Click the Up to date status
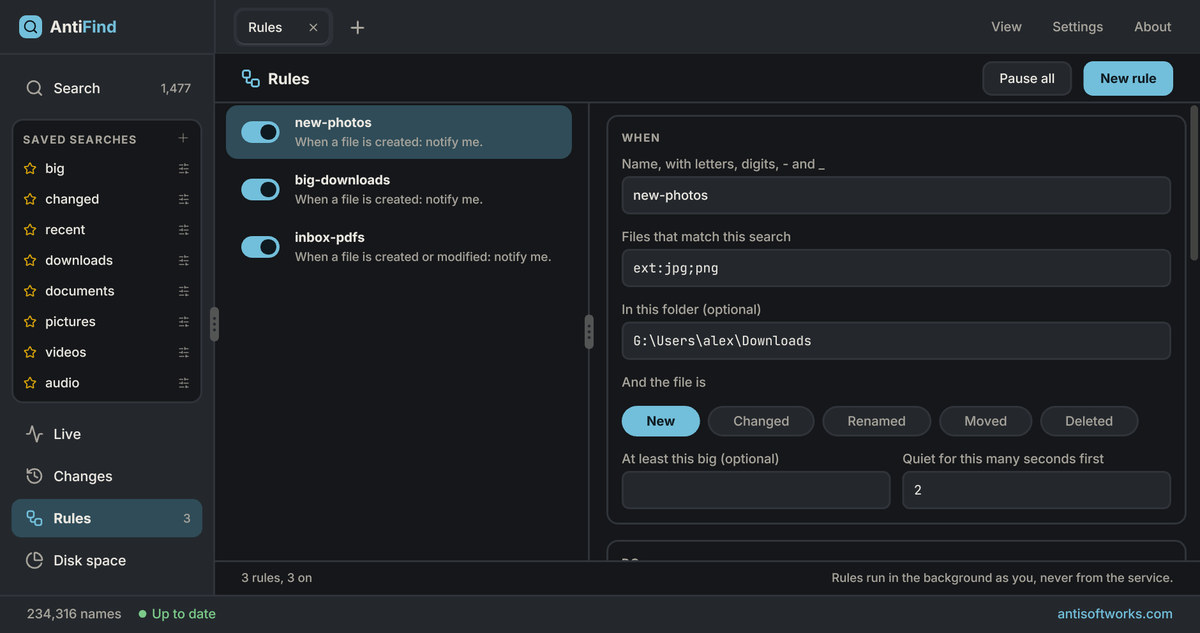The width and height of the screenshot is (1200, 633). [x=177, y=614]
